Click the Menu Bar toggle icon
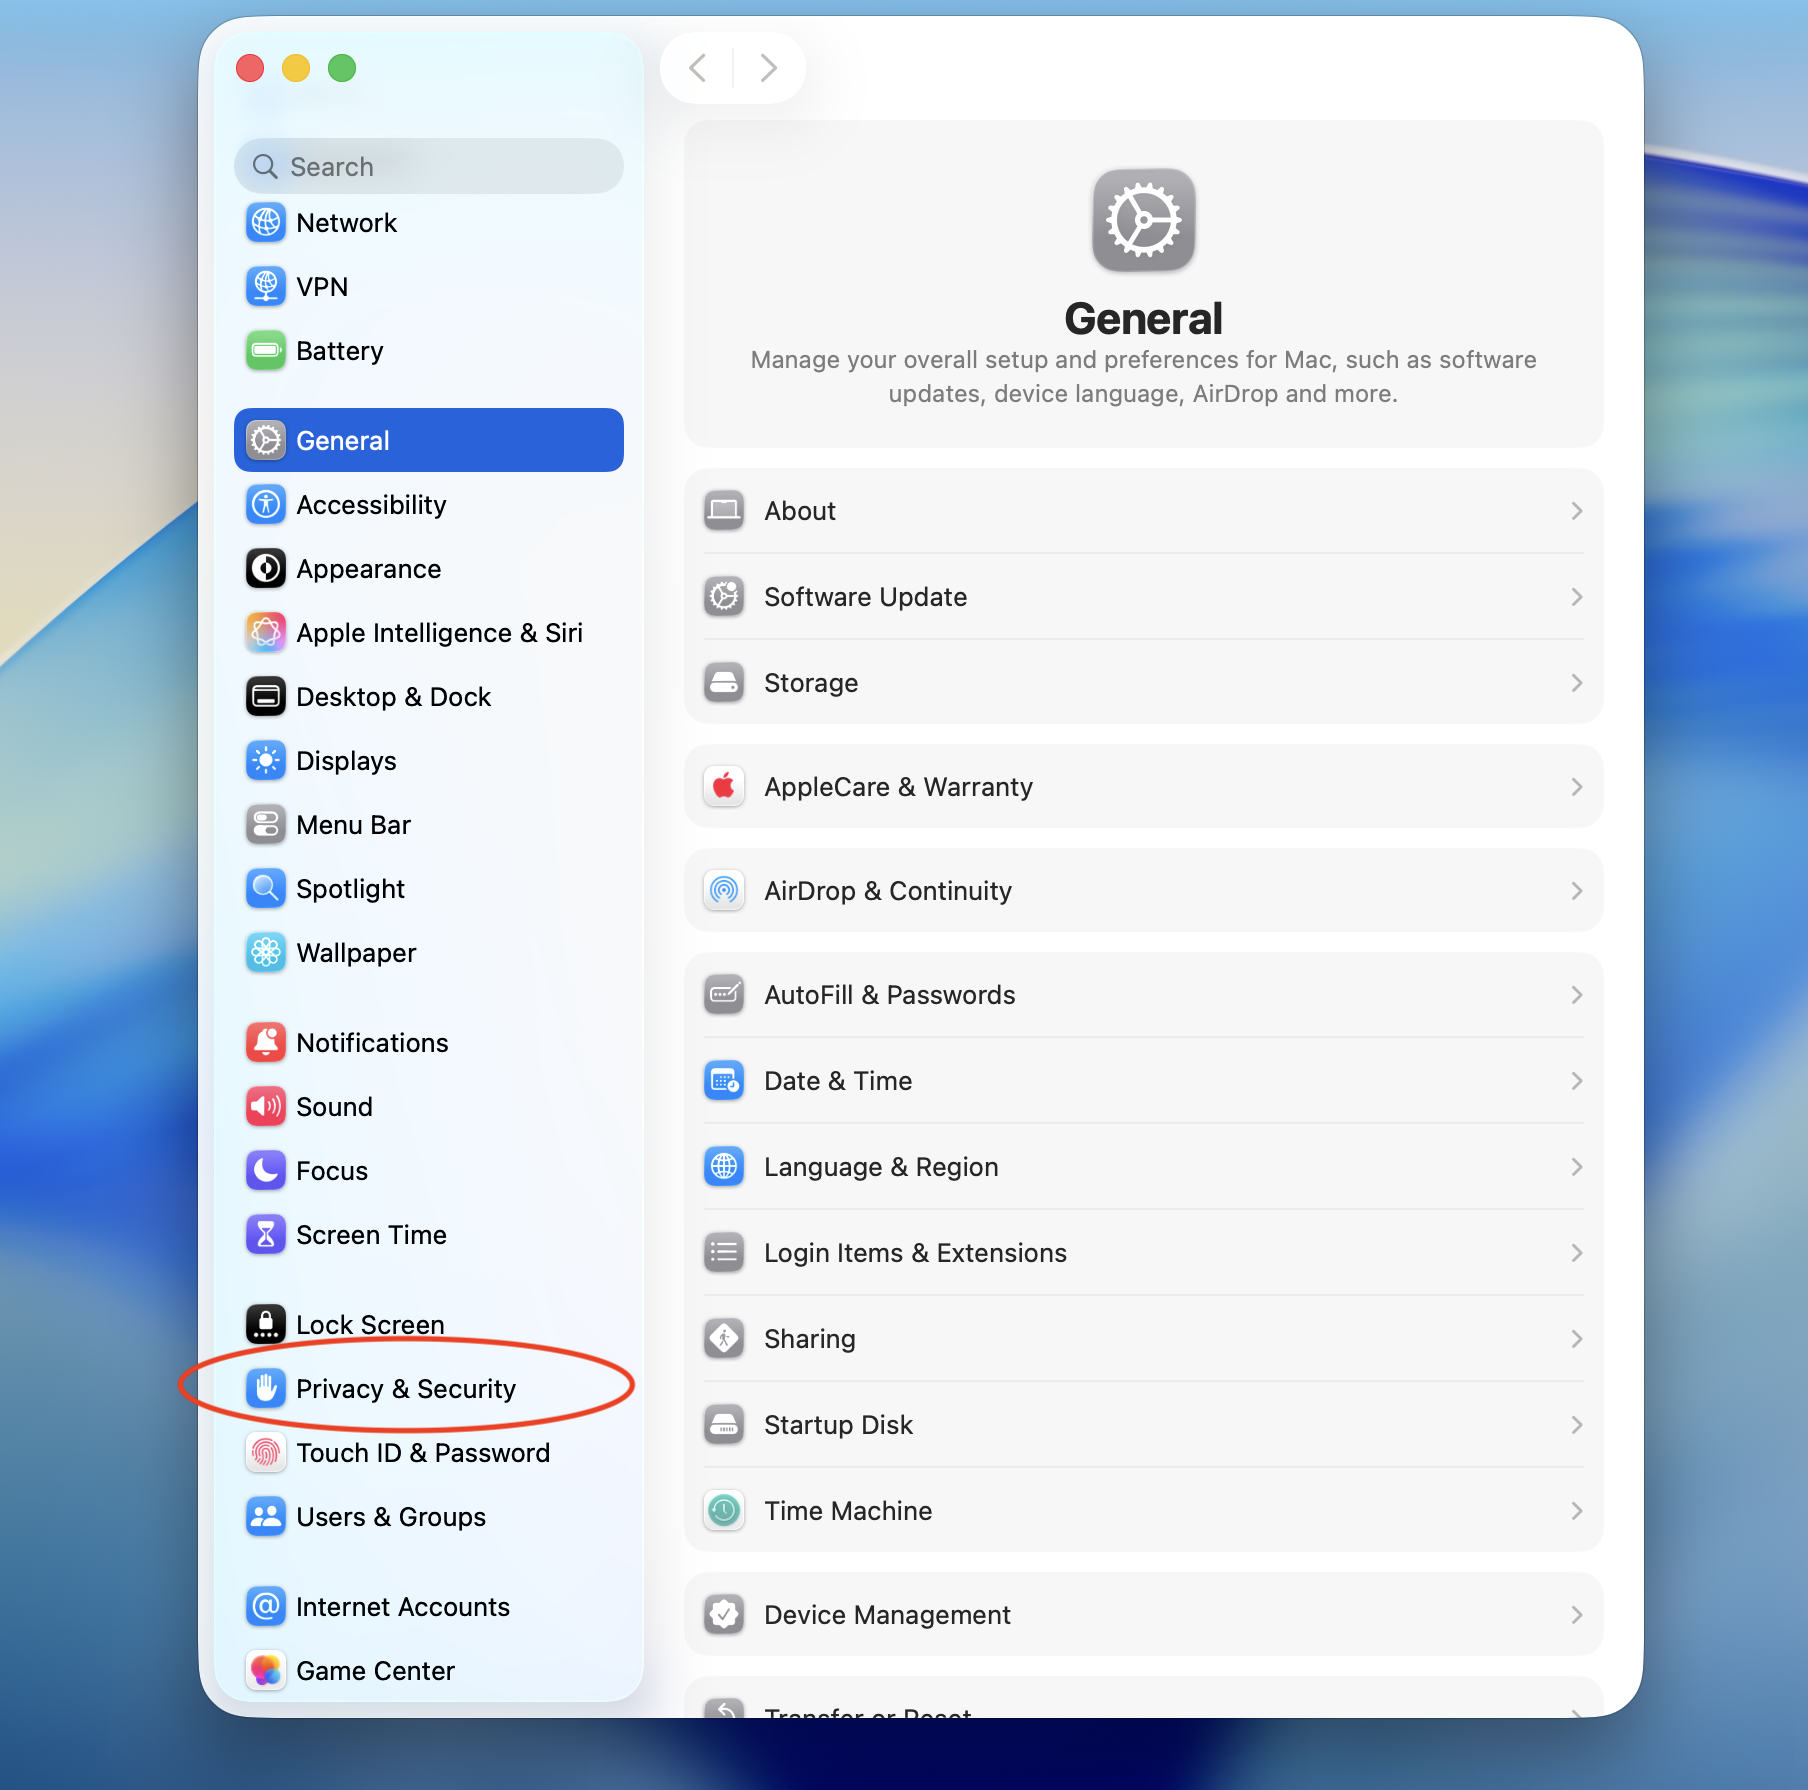Viewport: 1808px width, 1790px height. (266, 825)
